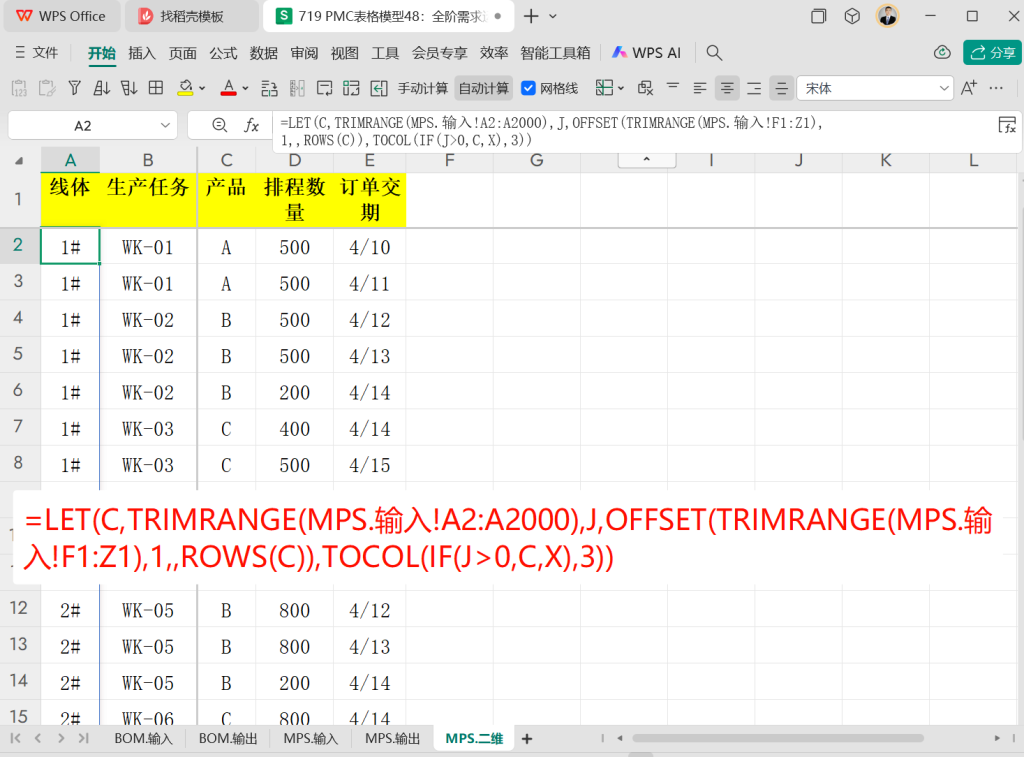Open the freeze panes dropdown arrow

click(621, 88)
